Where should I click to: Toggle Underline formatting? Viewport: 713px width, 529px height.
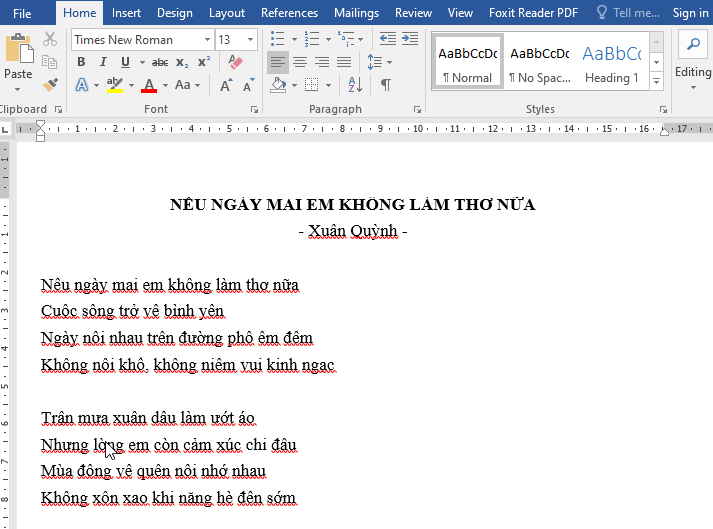pos(126,62)
